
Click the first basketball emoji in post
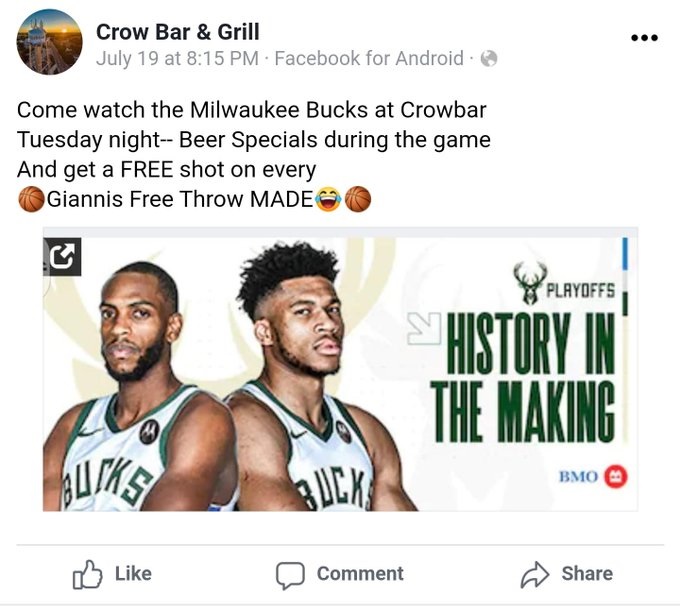point(31,199)
